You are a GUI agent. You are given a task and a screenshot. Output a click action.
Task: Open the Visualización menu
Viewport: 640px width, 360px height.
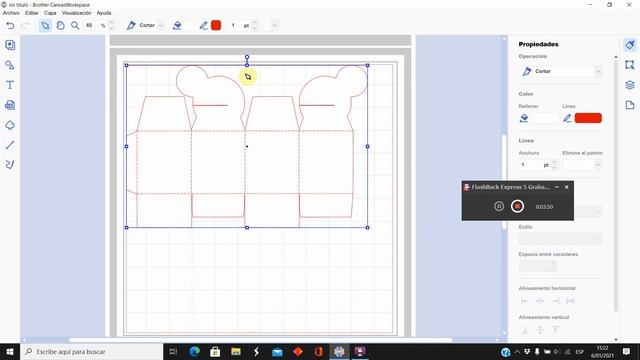[76, 13]
